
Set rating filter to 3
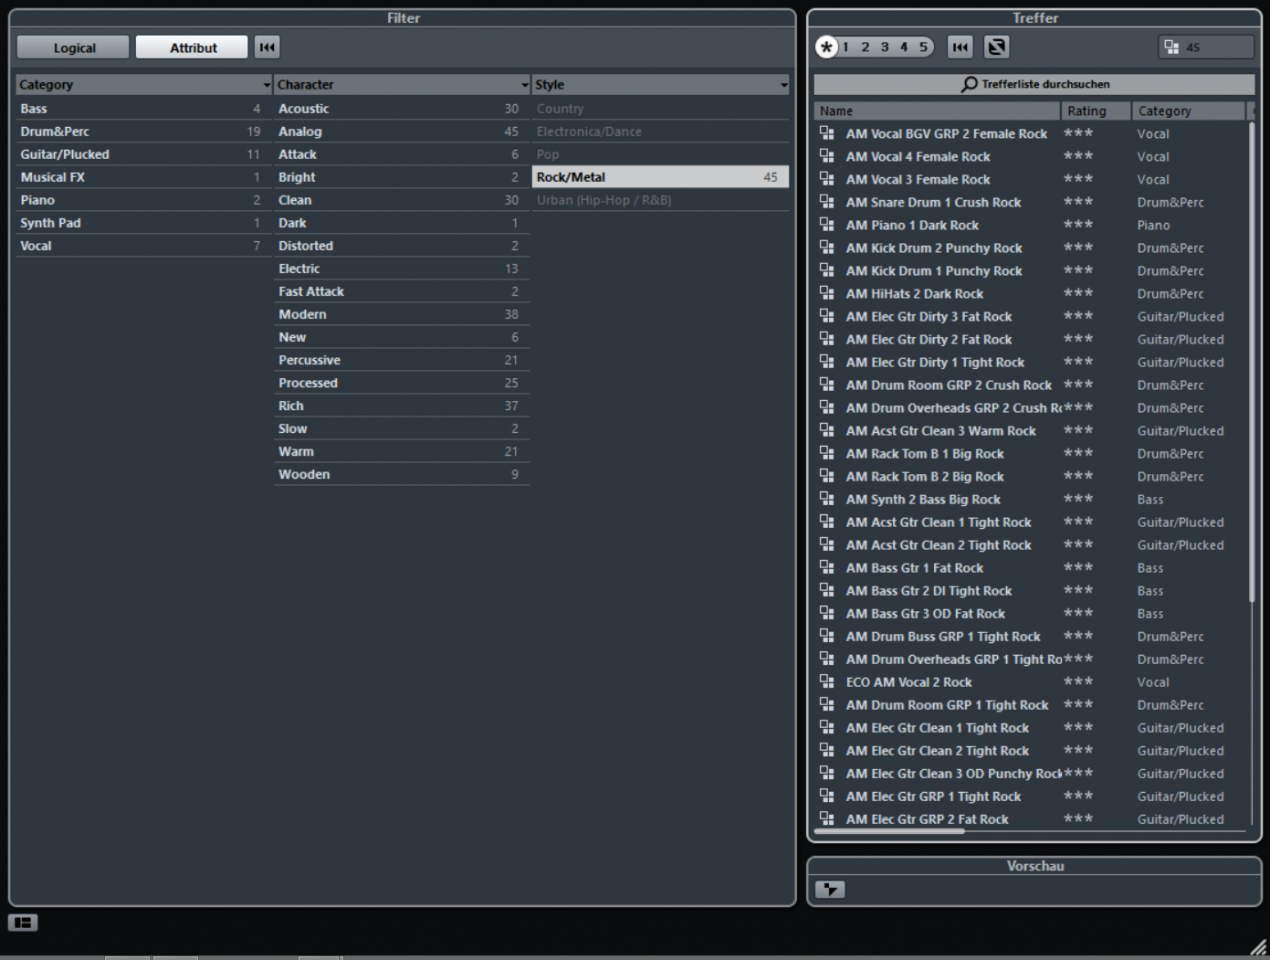coord(885,47)
